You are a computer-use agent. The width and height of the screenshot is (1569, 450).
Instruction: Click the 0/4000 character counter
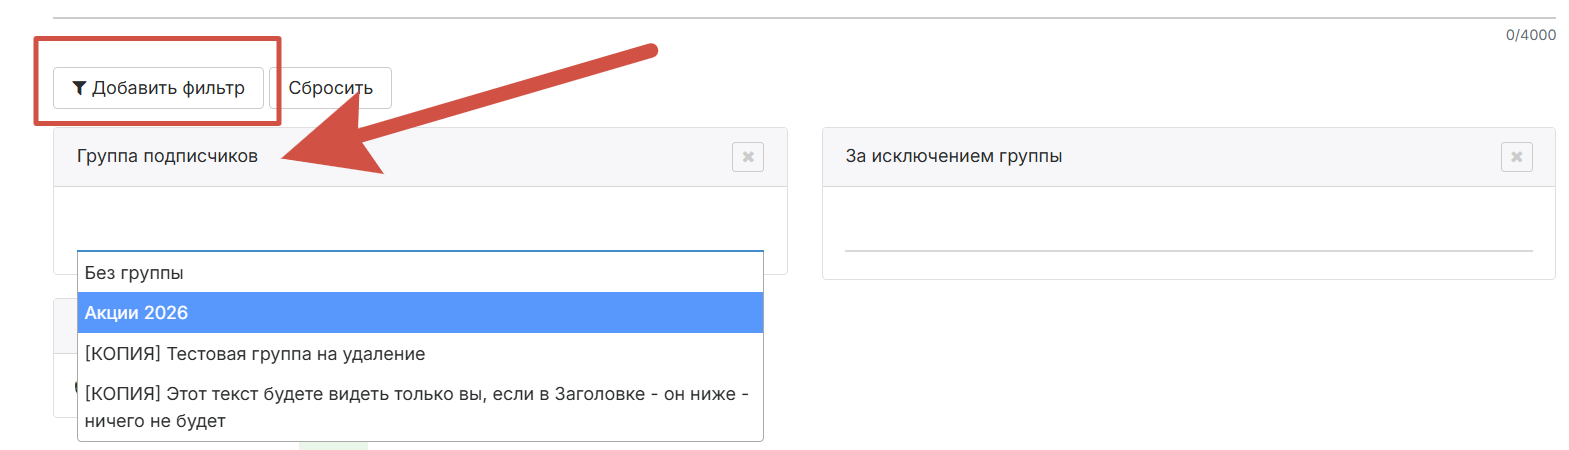[x=1530, y=35]
